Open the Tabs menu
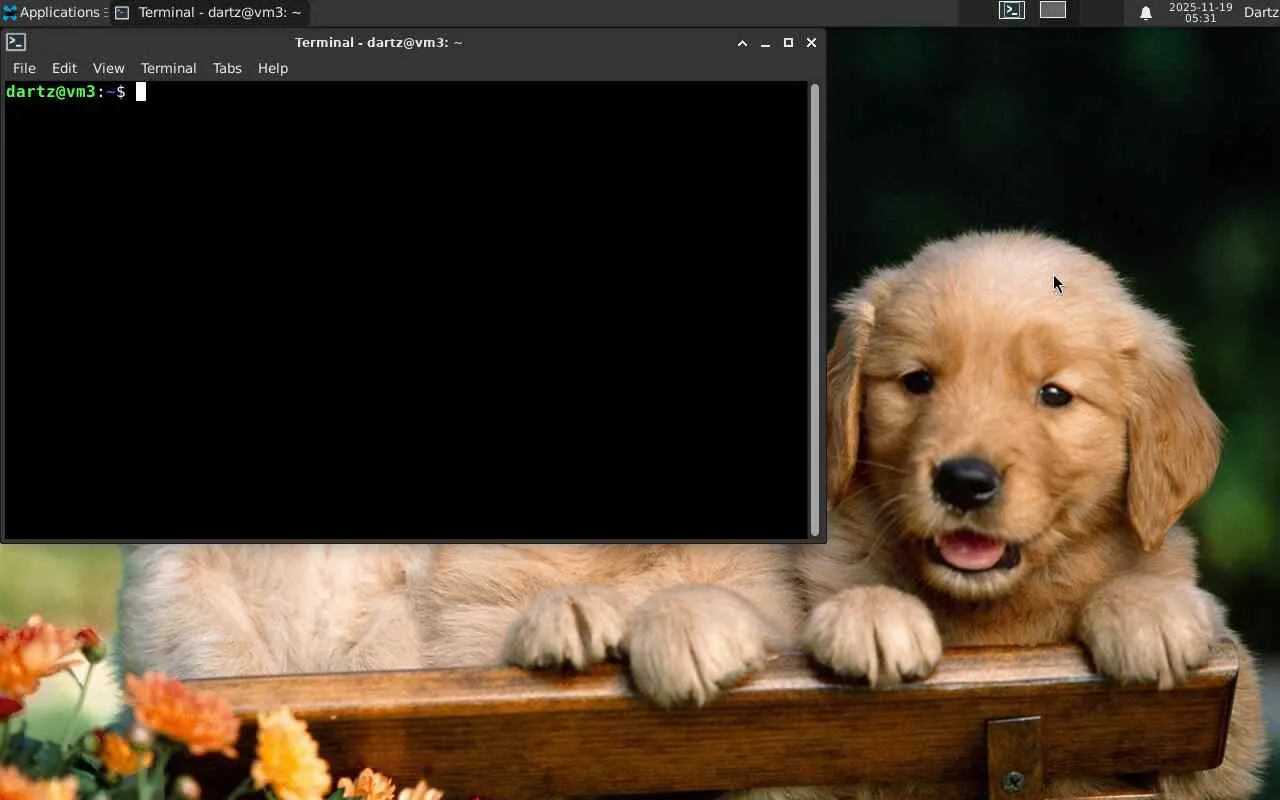The image size is (1280, 800). tap(227, 68)
